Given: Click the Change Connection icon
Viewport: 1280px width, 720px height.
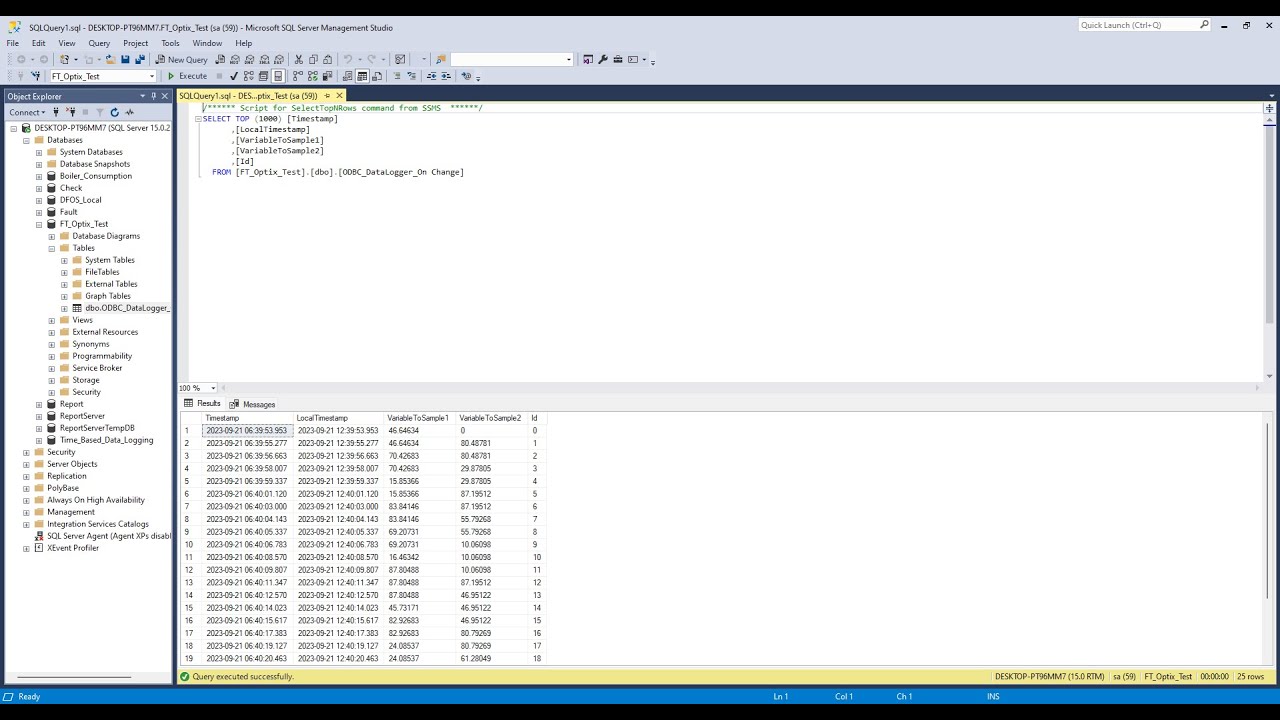Looking at the screenshot, I should pyautogui.click(x=36, y=76).
